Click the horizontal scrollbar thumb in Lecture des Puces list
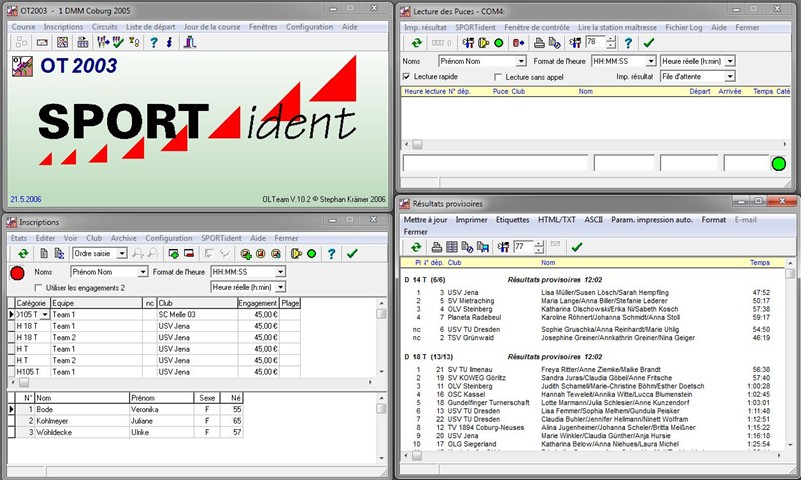This screenshot has height=480, width=801. (417, 145)
